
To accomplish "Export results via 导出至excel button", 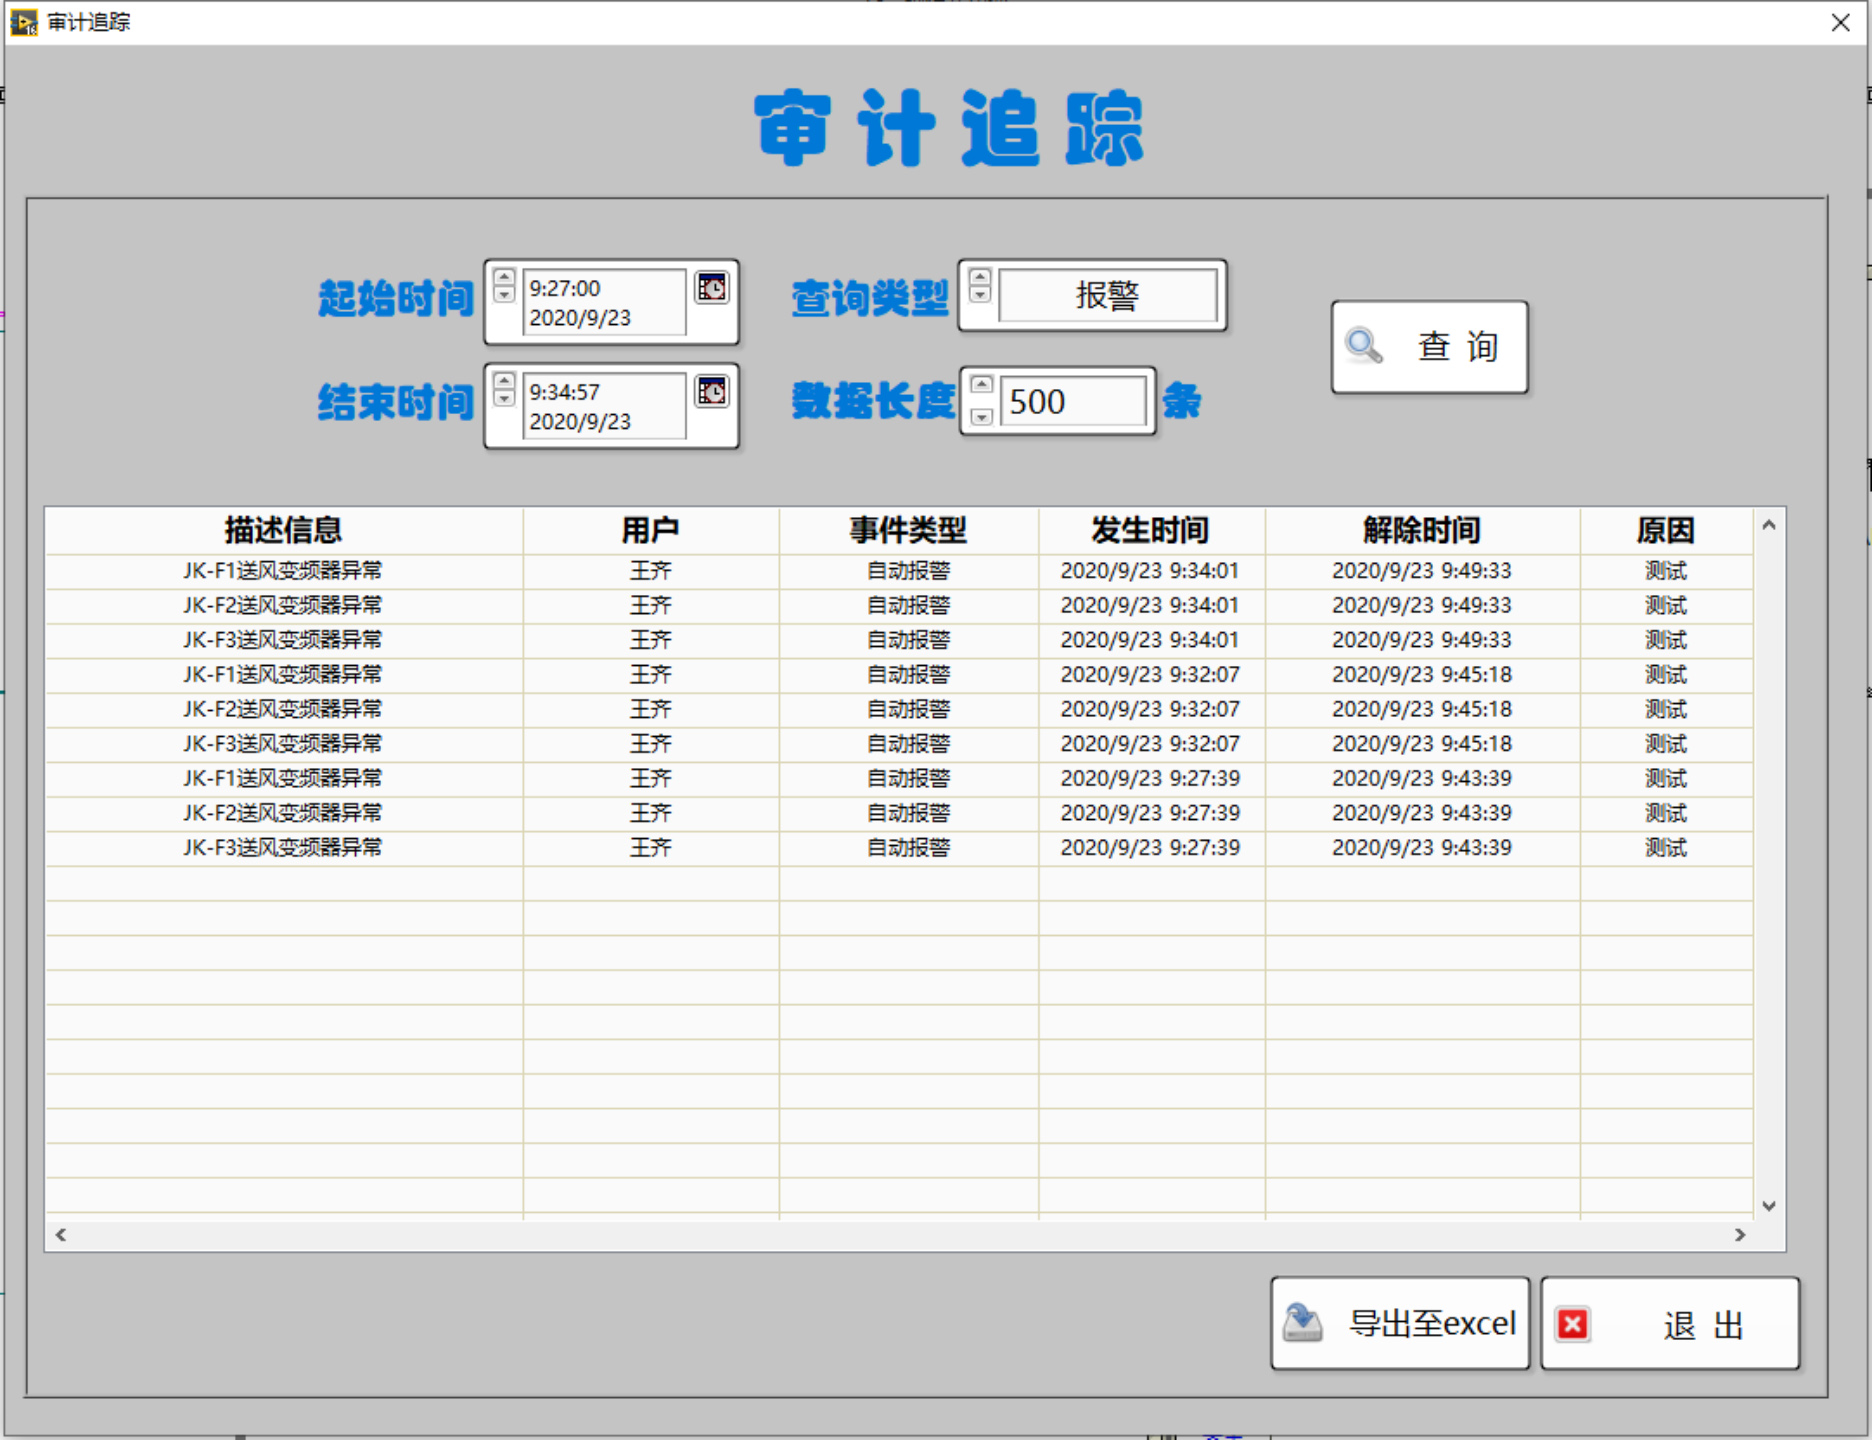I will (1400, 1323).
